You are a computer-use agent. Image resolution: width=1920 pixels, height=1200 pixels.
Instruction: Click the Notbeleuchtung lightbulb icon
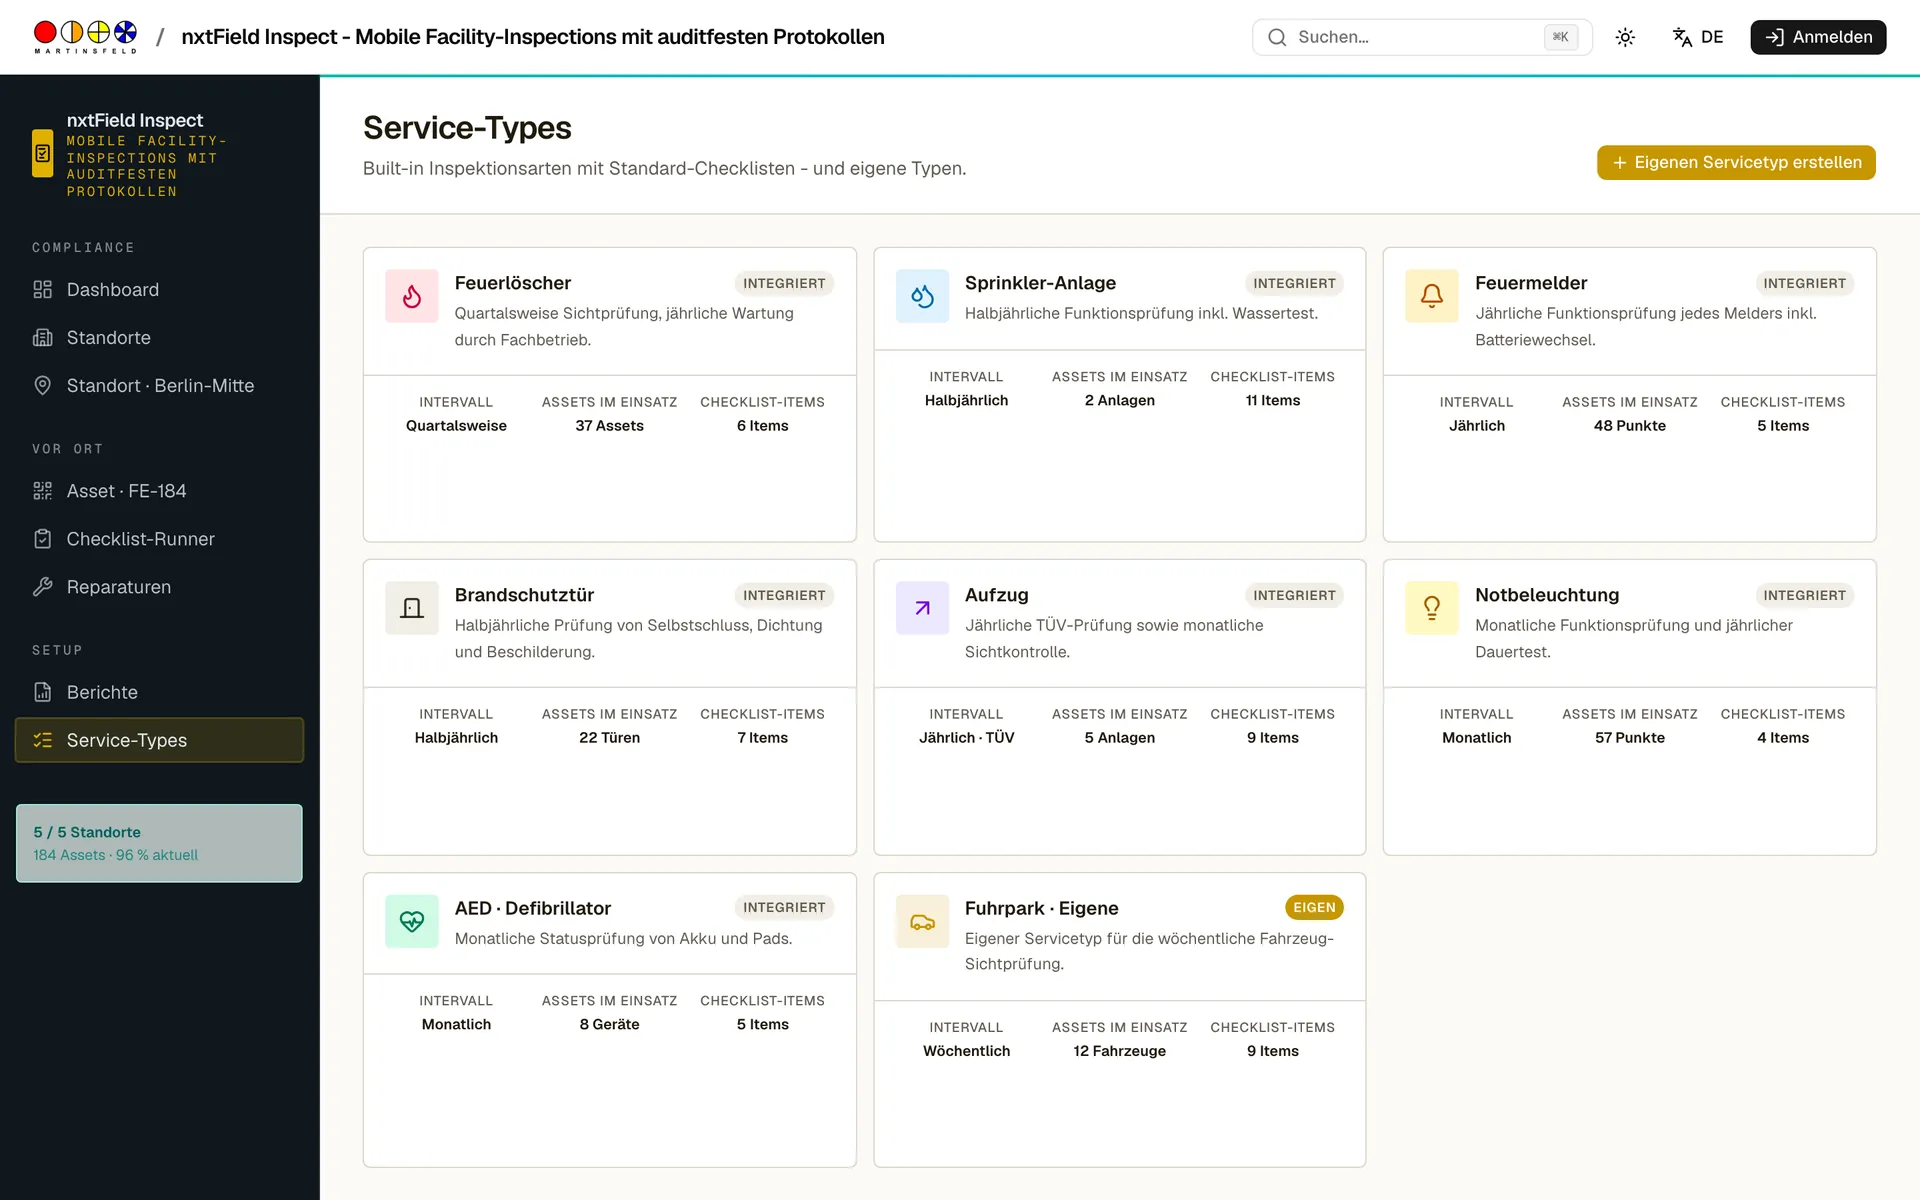click(x=1432, y=608)
